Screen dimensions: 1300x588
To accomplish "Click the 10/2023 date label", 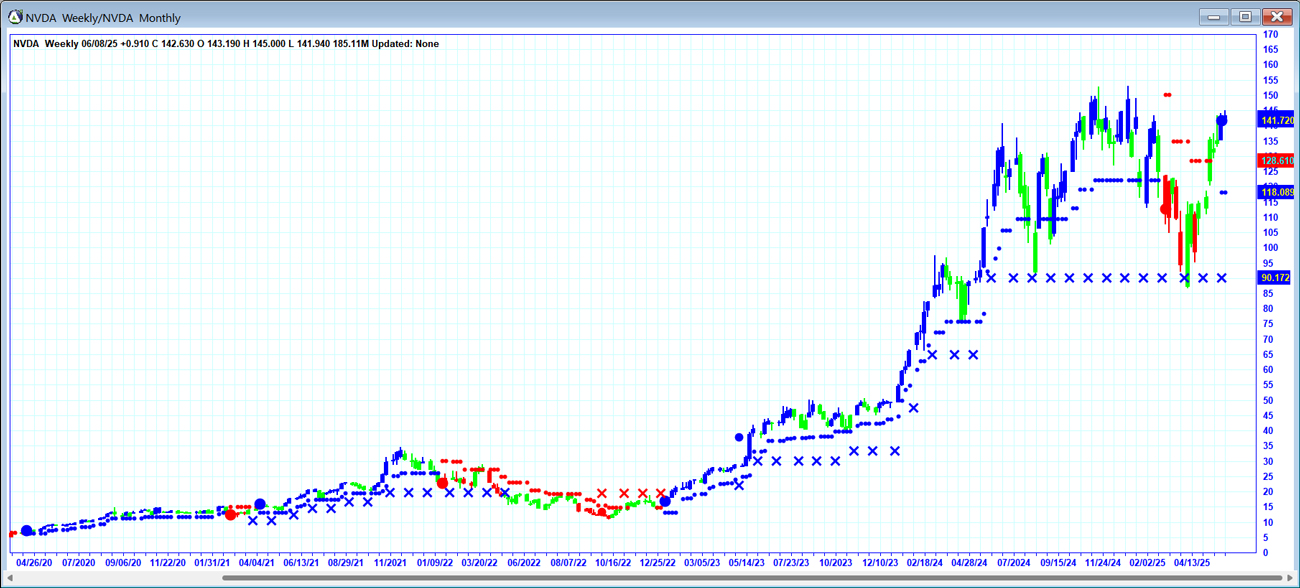I will pyautogui.click(x=835, y=563).
